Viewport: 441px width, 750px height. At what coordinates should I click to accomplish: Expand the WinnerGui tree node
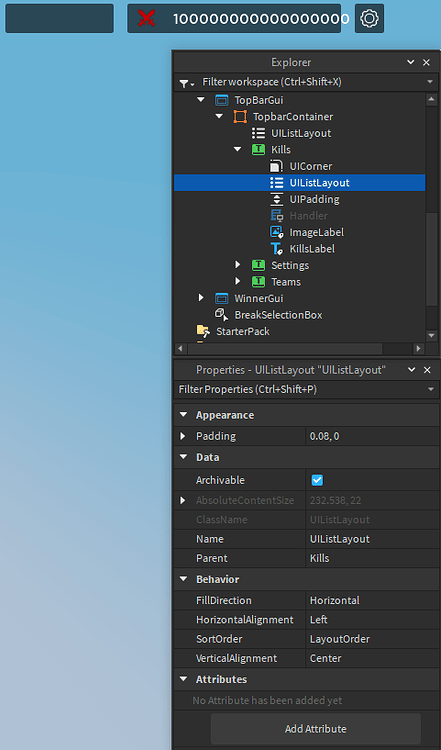[201, 298]
